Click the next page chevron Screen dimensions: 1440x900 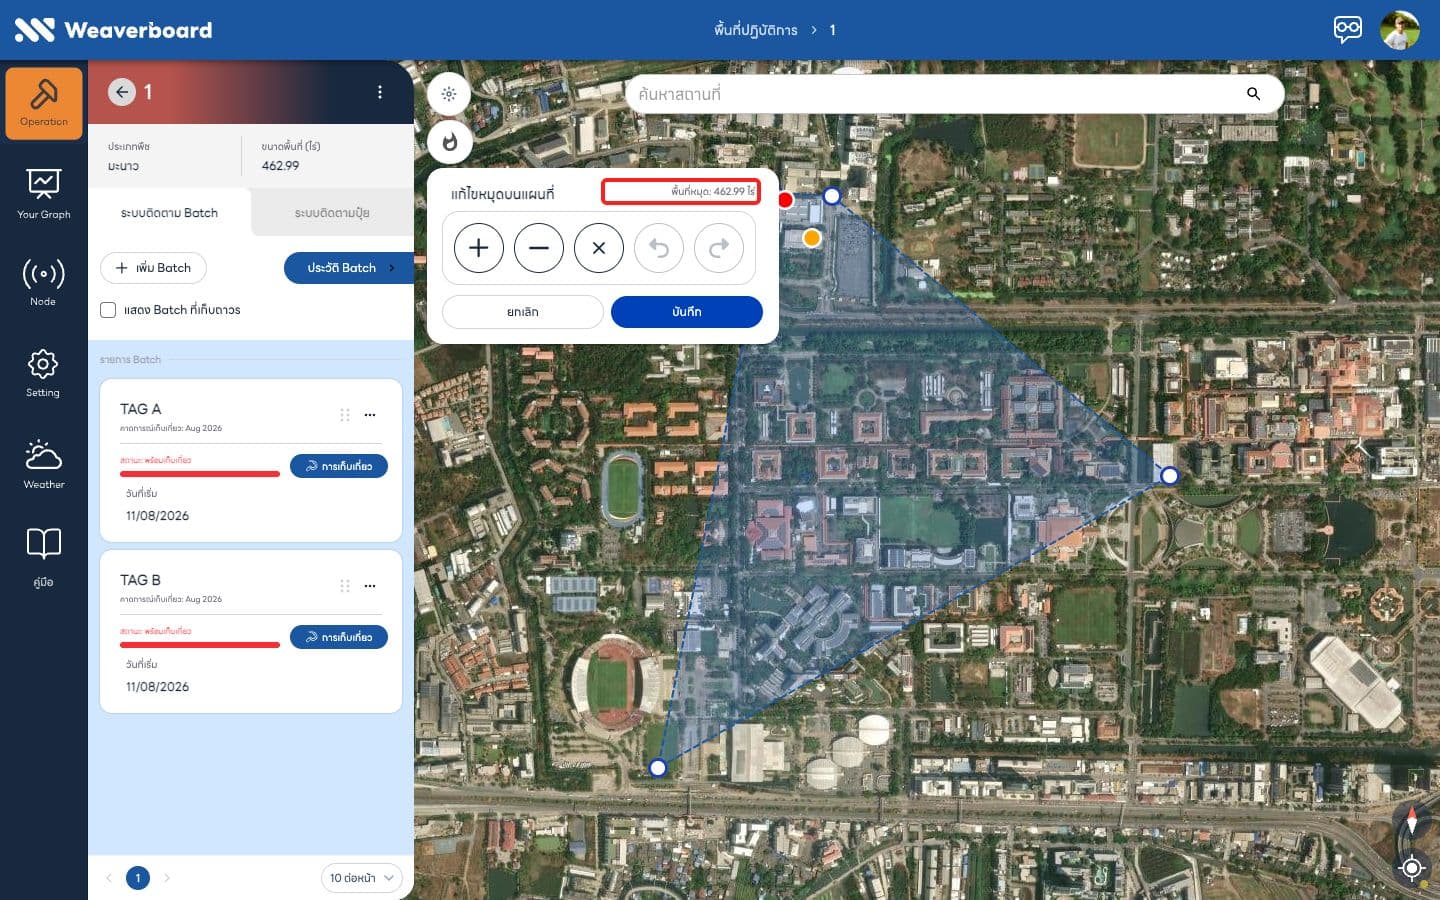(167, 878)
